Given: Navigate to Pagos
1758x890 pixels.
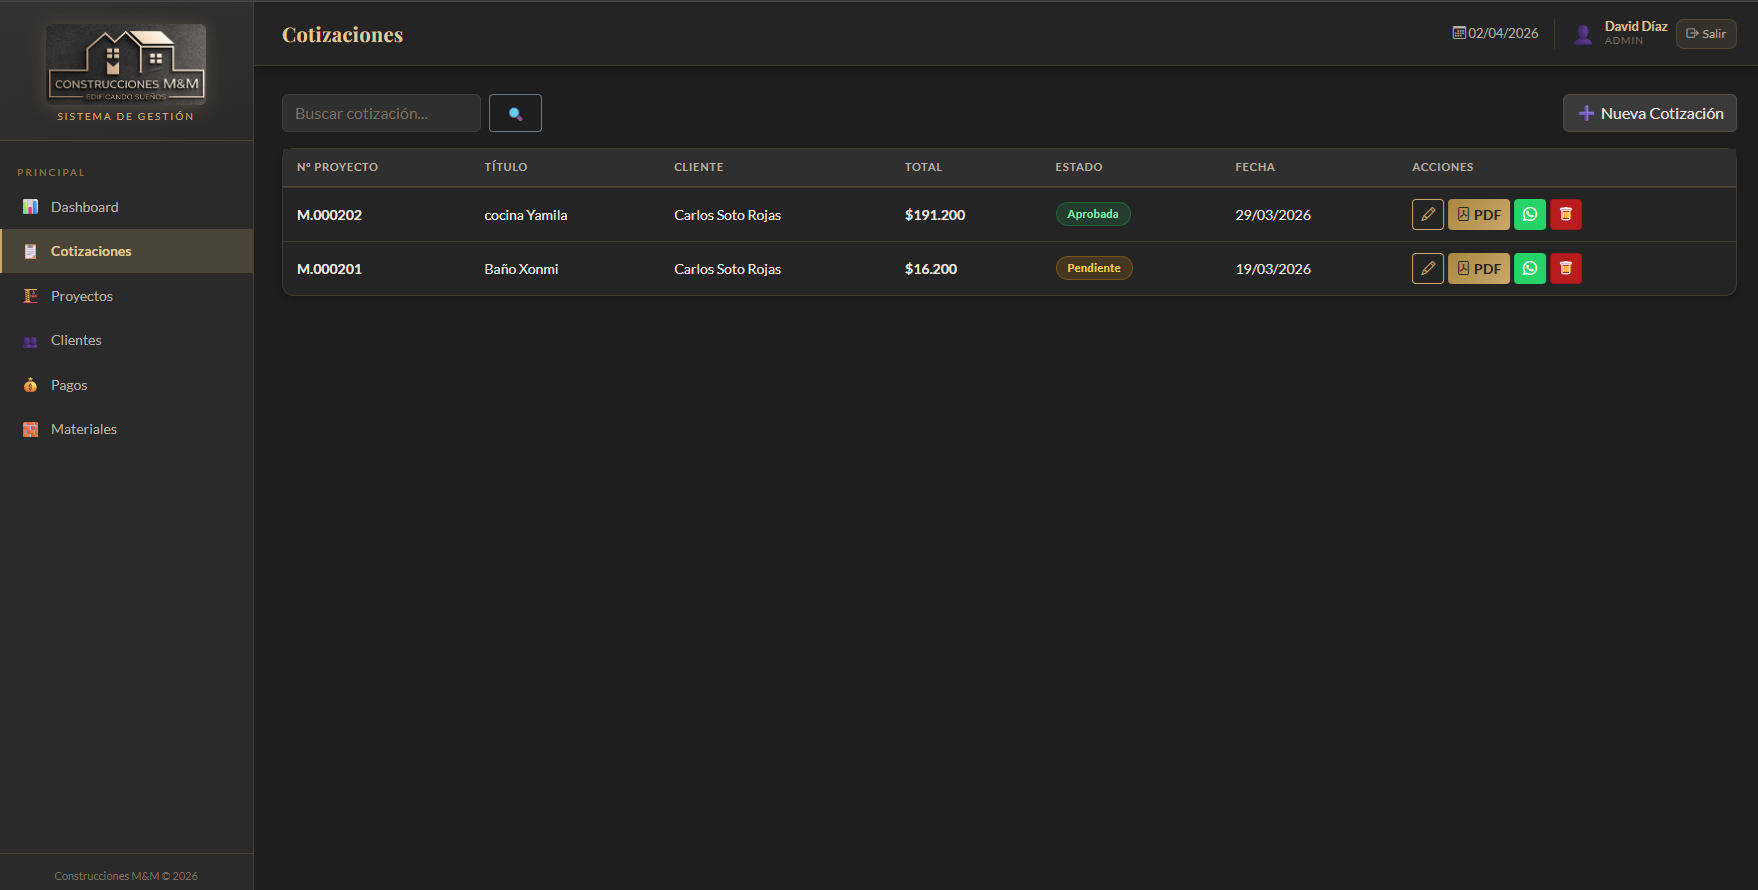Looking at the screenshot, I should [127, 385].
